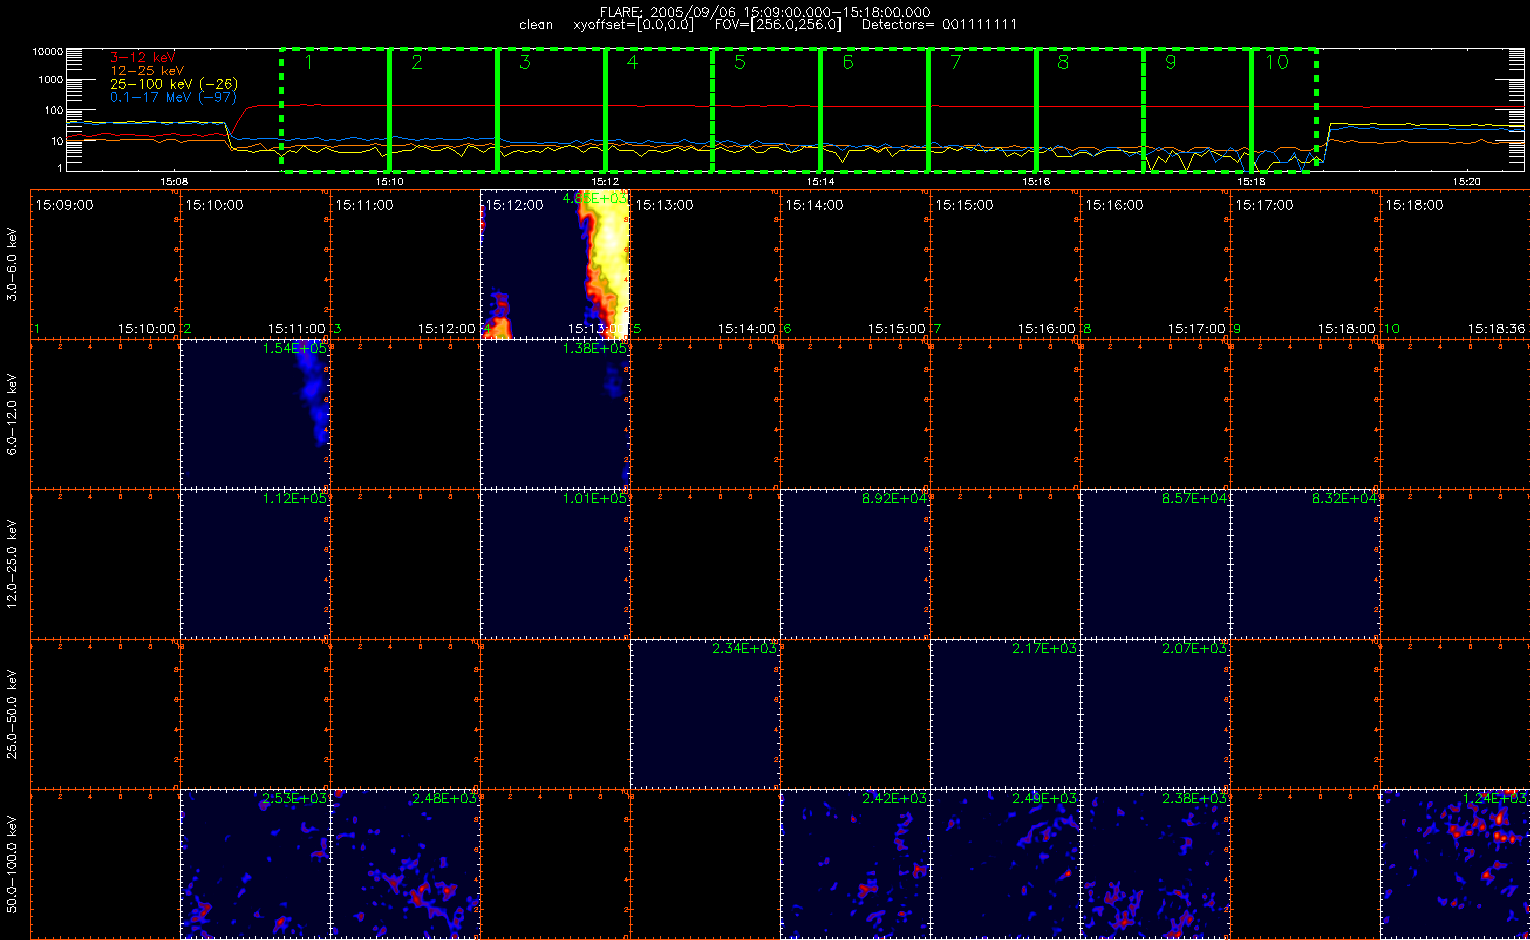The width and height of the screenshot is (1530, 940).
Task: Select interval 9 marker in the light curve
Action: click(1171, 62)
